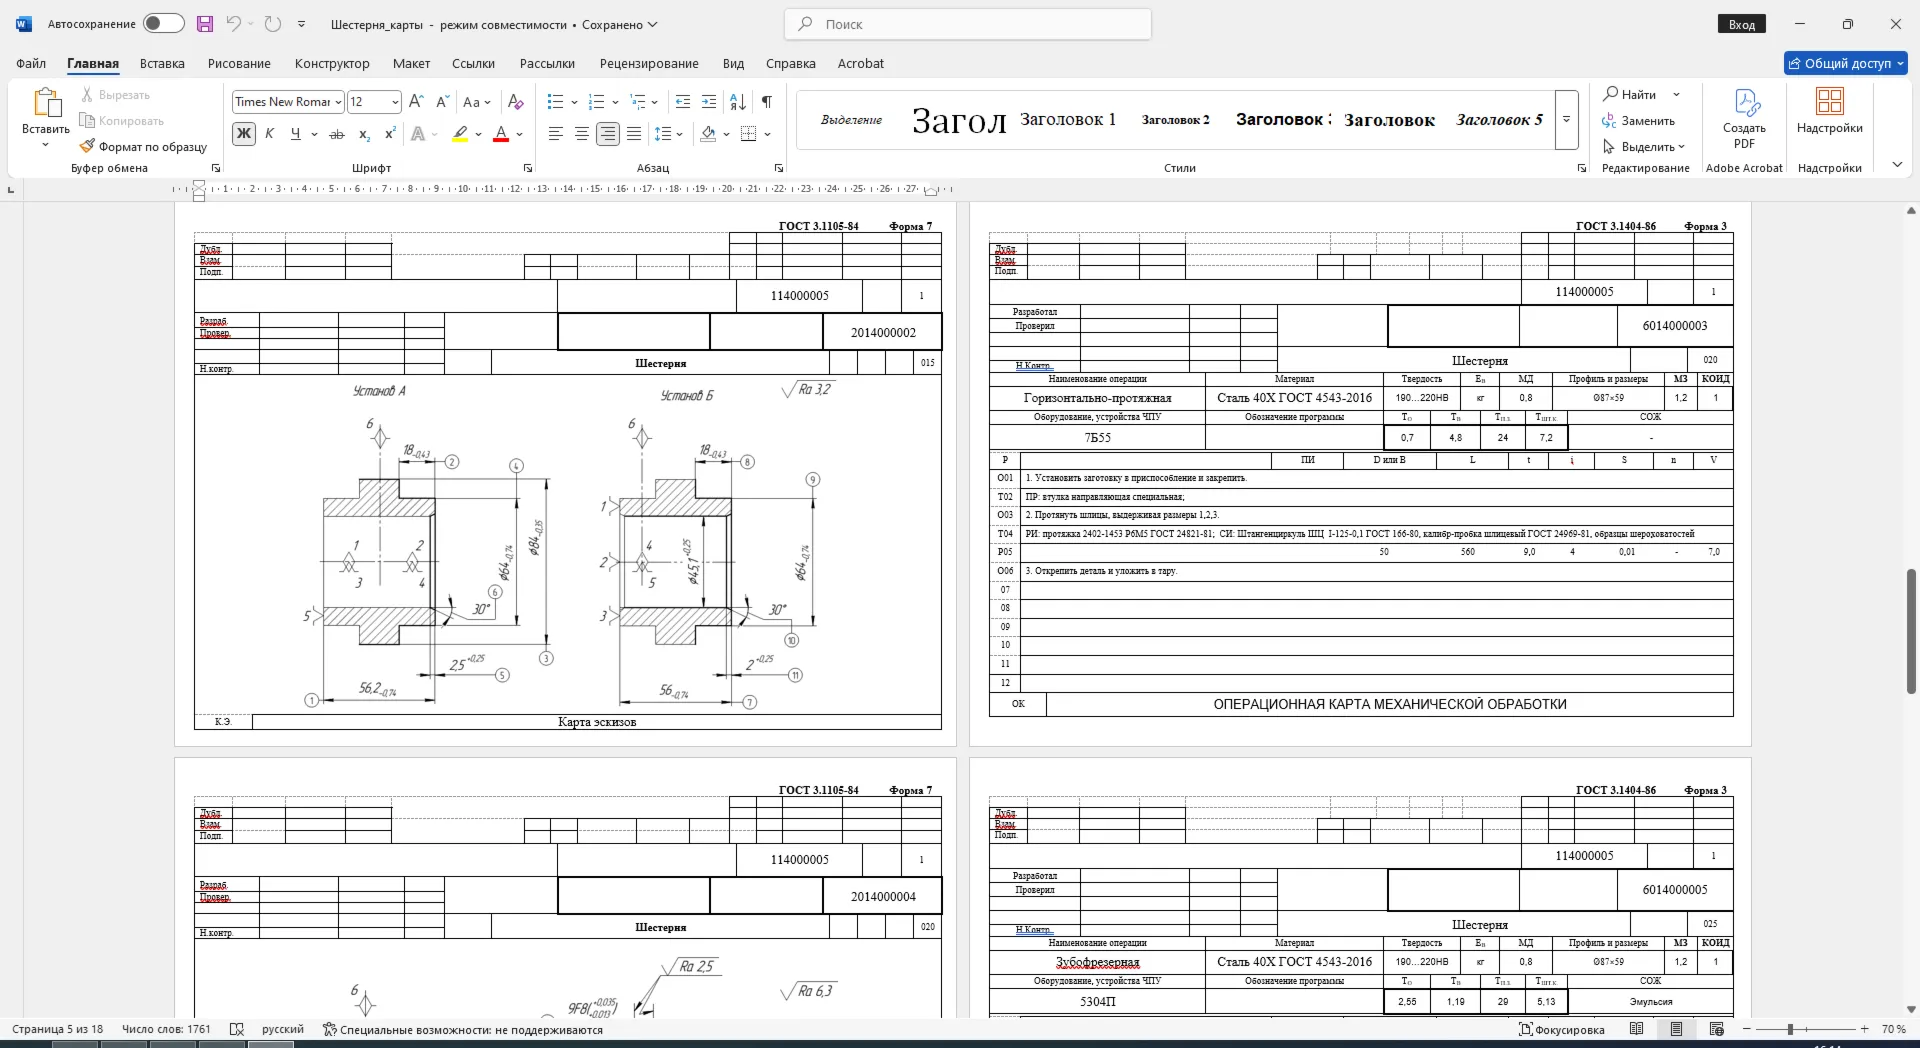
Task: Click the Заменить replace button
Action: click(x=1638, y=120)
